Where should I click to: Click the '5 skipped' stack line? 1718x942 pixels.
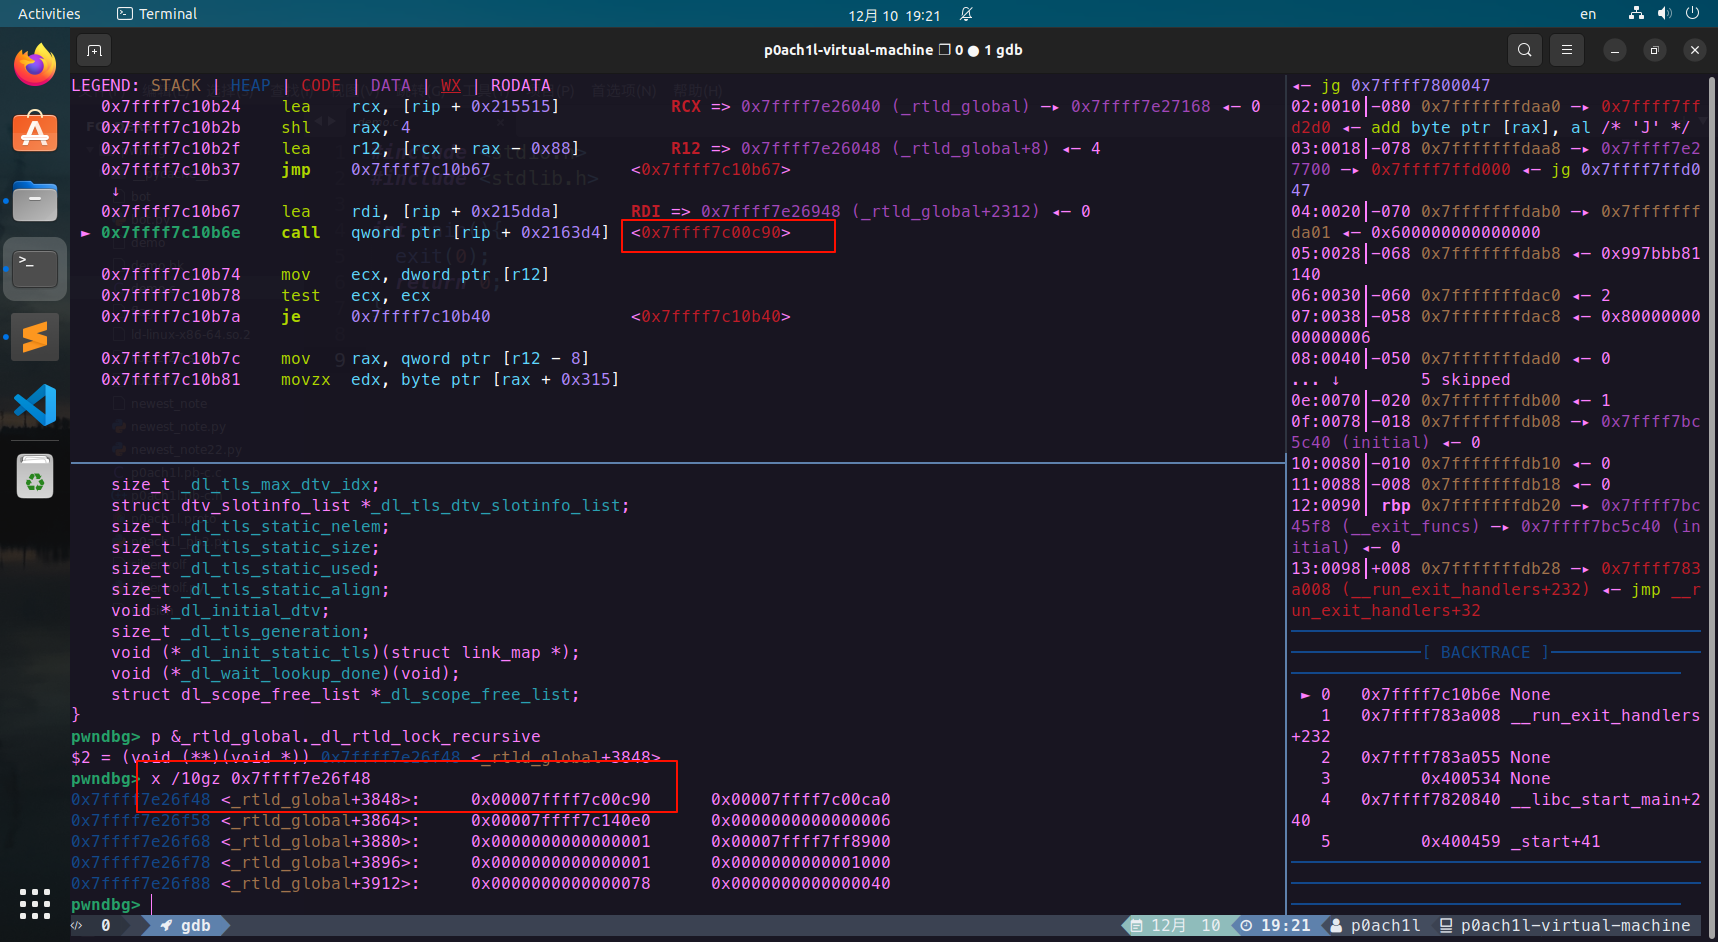point(1465,379)
